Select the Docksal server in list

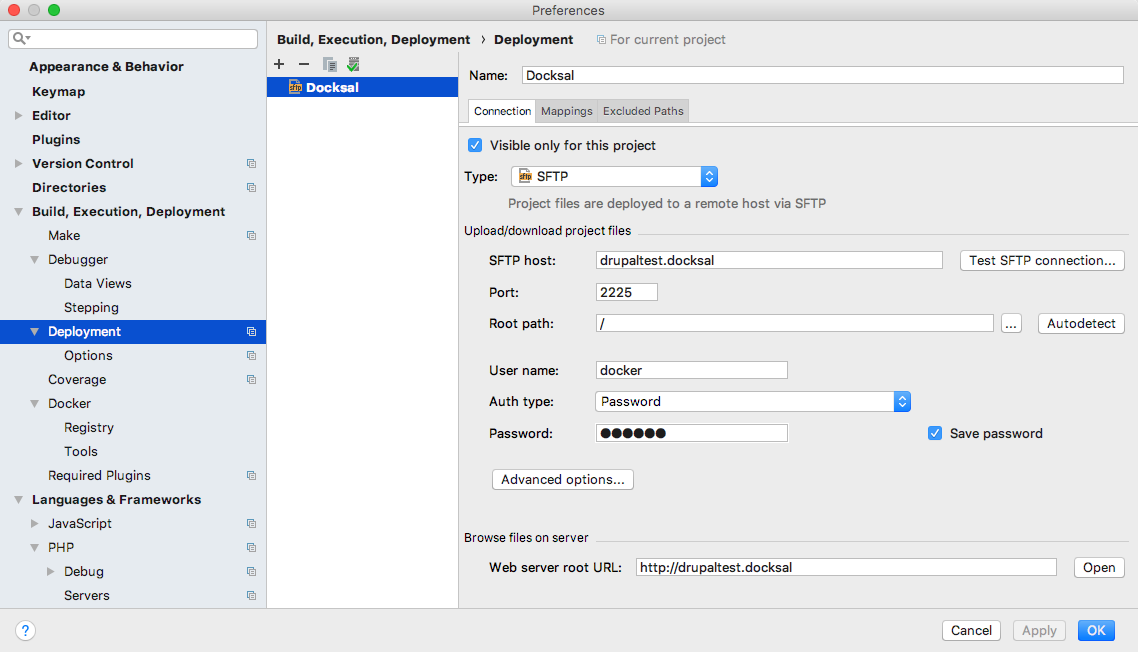332,87
